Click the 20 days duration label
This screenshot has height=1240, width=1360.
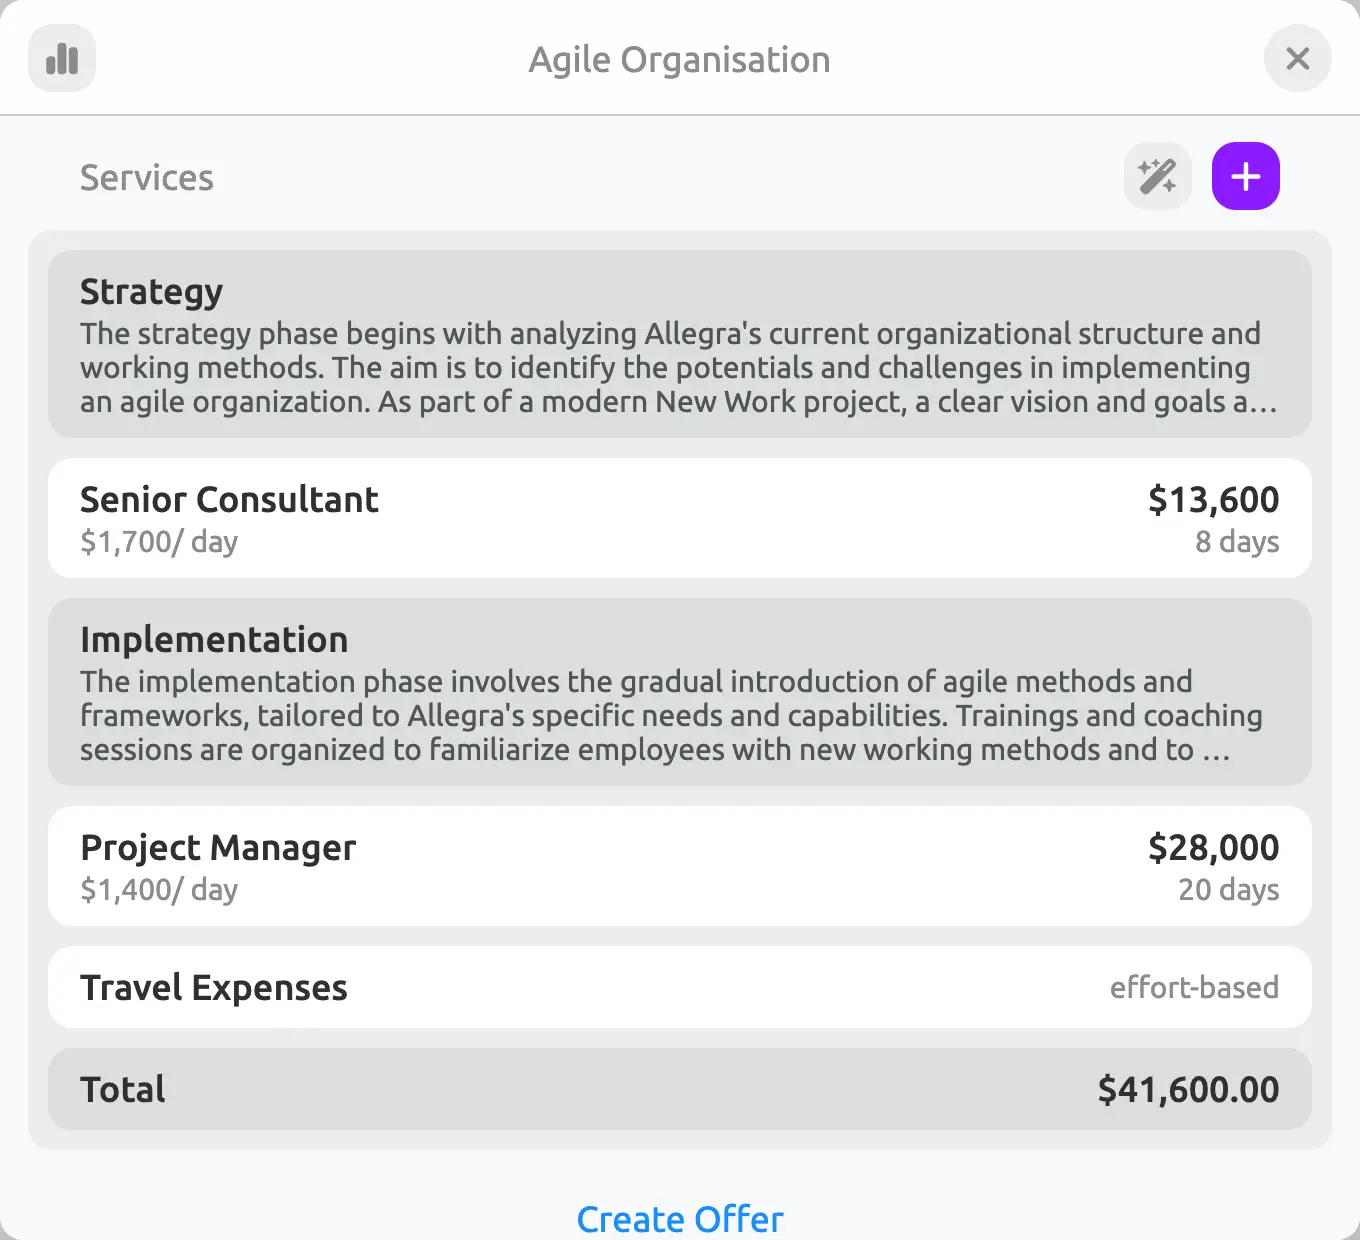1229,889
